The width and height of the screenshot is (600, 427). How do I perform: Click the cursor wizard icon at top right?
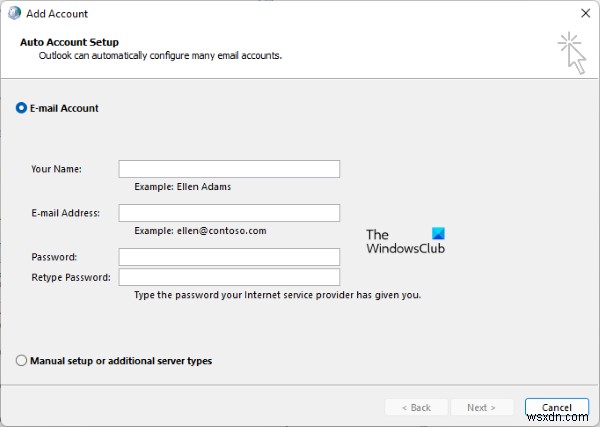(x=572, y=53)
